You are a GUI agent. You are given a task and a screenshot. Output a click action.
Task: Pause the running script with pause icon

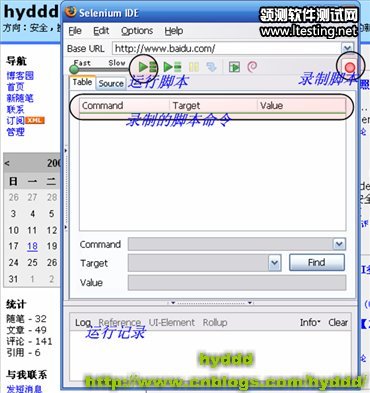tap(194, 67)
